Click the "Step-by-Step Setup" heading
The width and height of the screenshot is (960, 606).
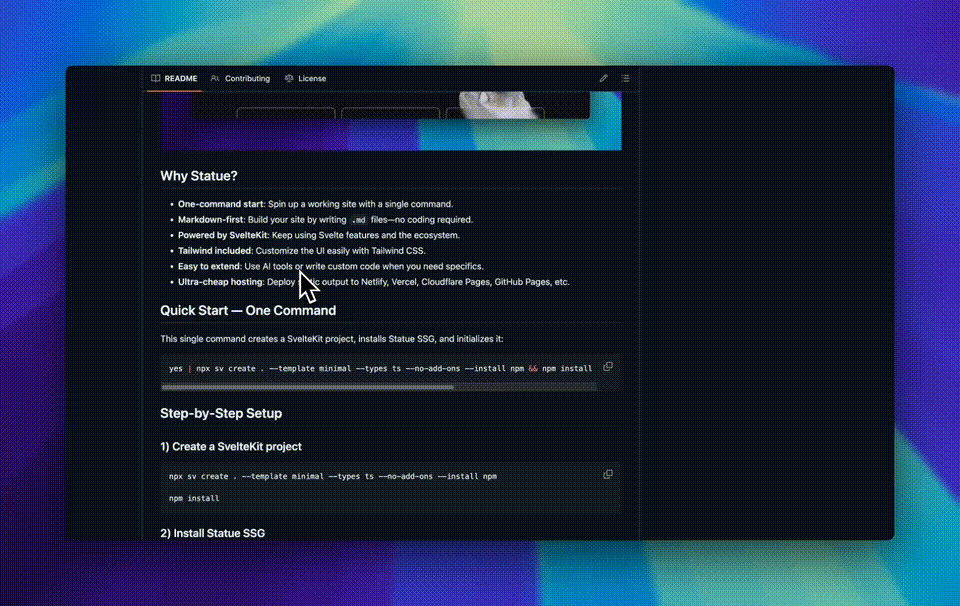click(x=221, y=413)
